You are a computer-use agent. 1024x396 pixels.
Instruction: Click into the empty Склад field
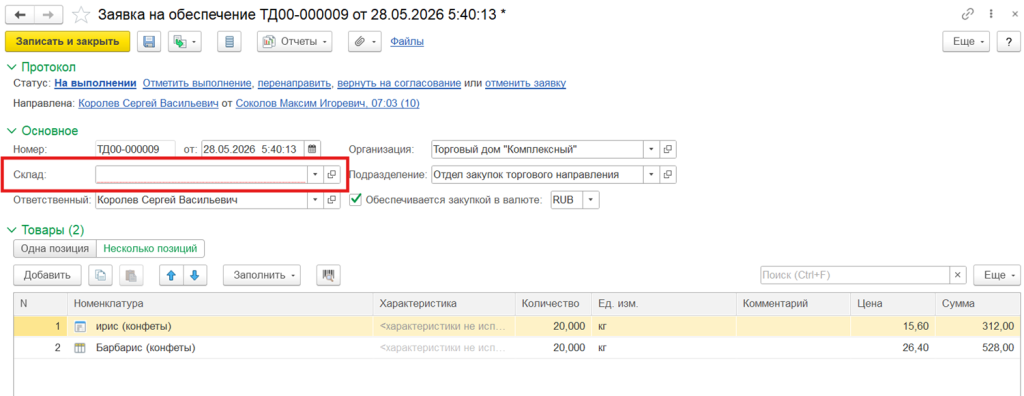pos(202,174)
